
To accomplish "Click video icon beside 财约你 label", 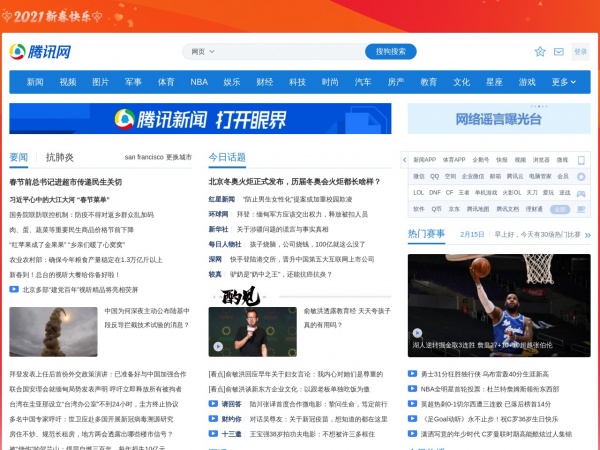I will pos(213,419).
